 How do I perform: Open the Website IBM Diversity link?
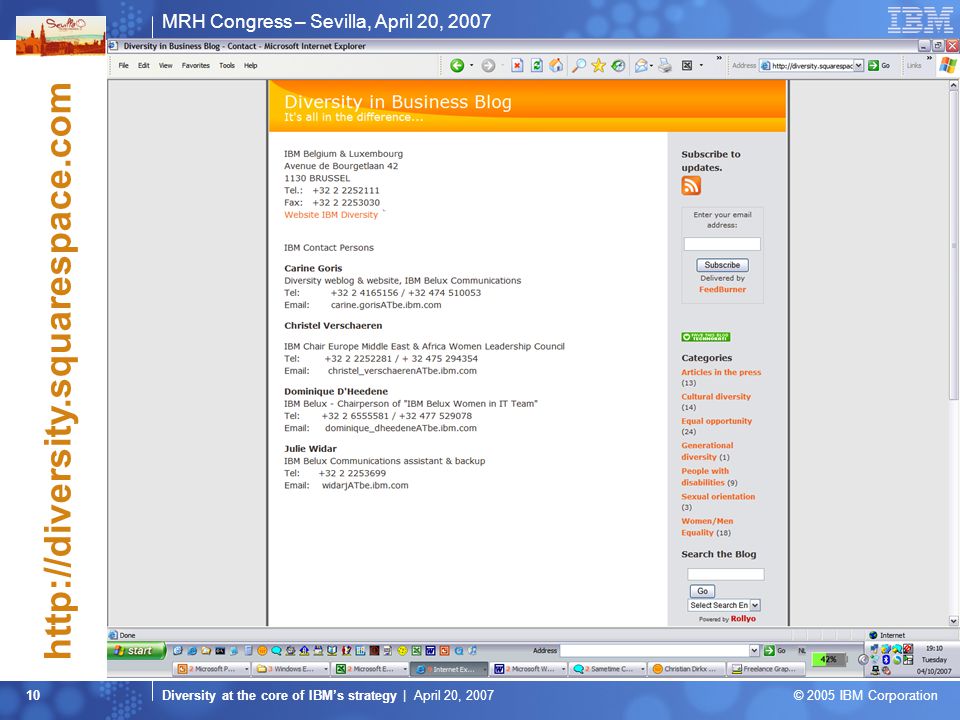coord(331,215)
